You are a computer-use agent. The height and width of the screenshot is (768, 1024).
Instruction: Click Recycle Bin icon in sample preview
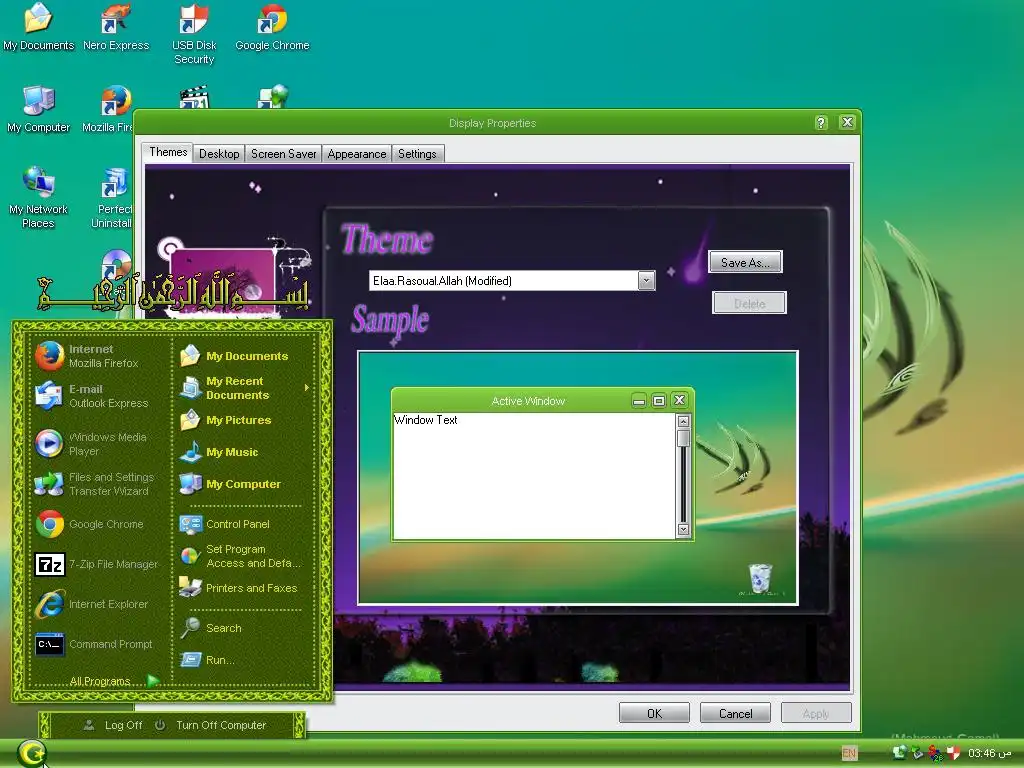[760, 578]
